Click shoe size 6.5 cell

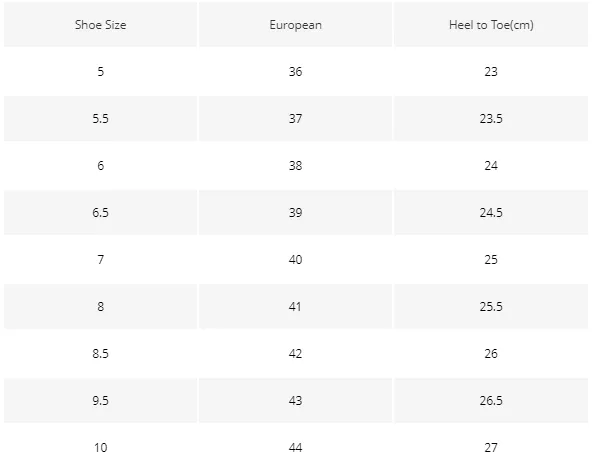[x=101, y=212]
